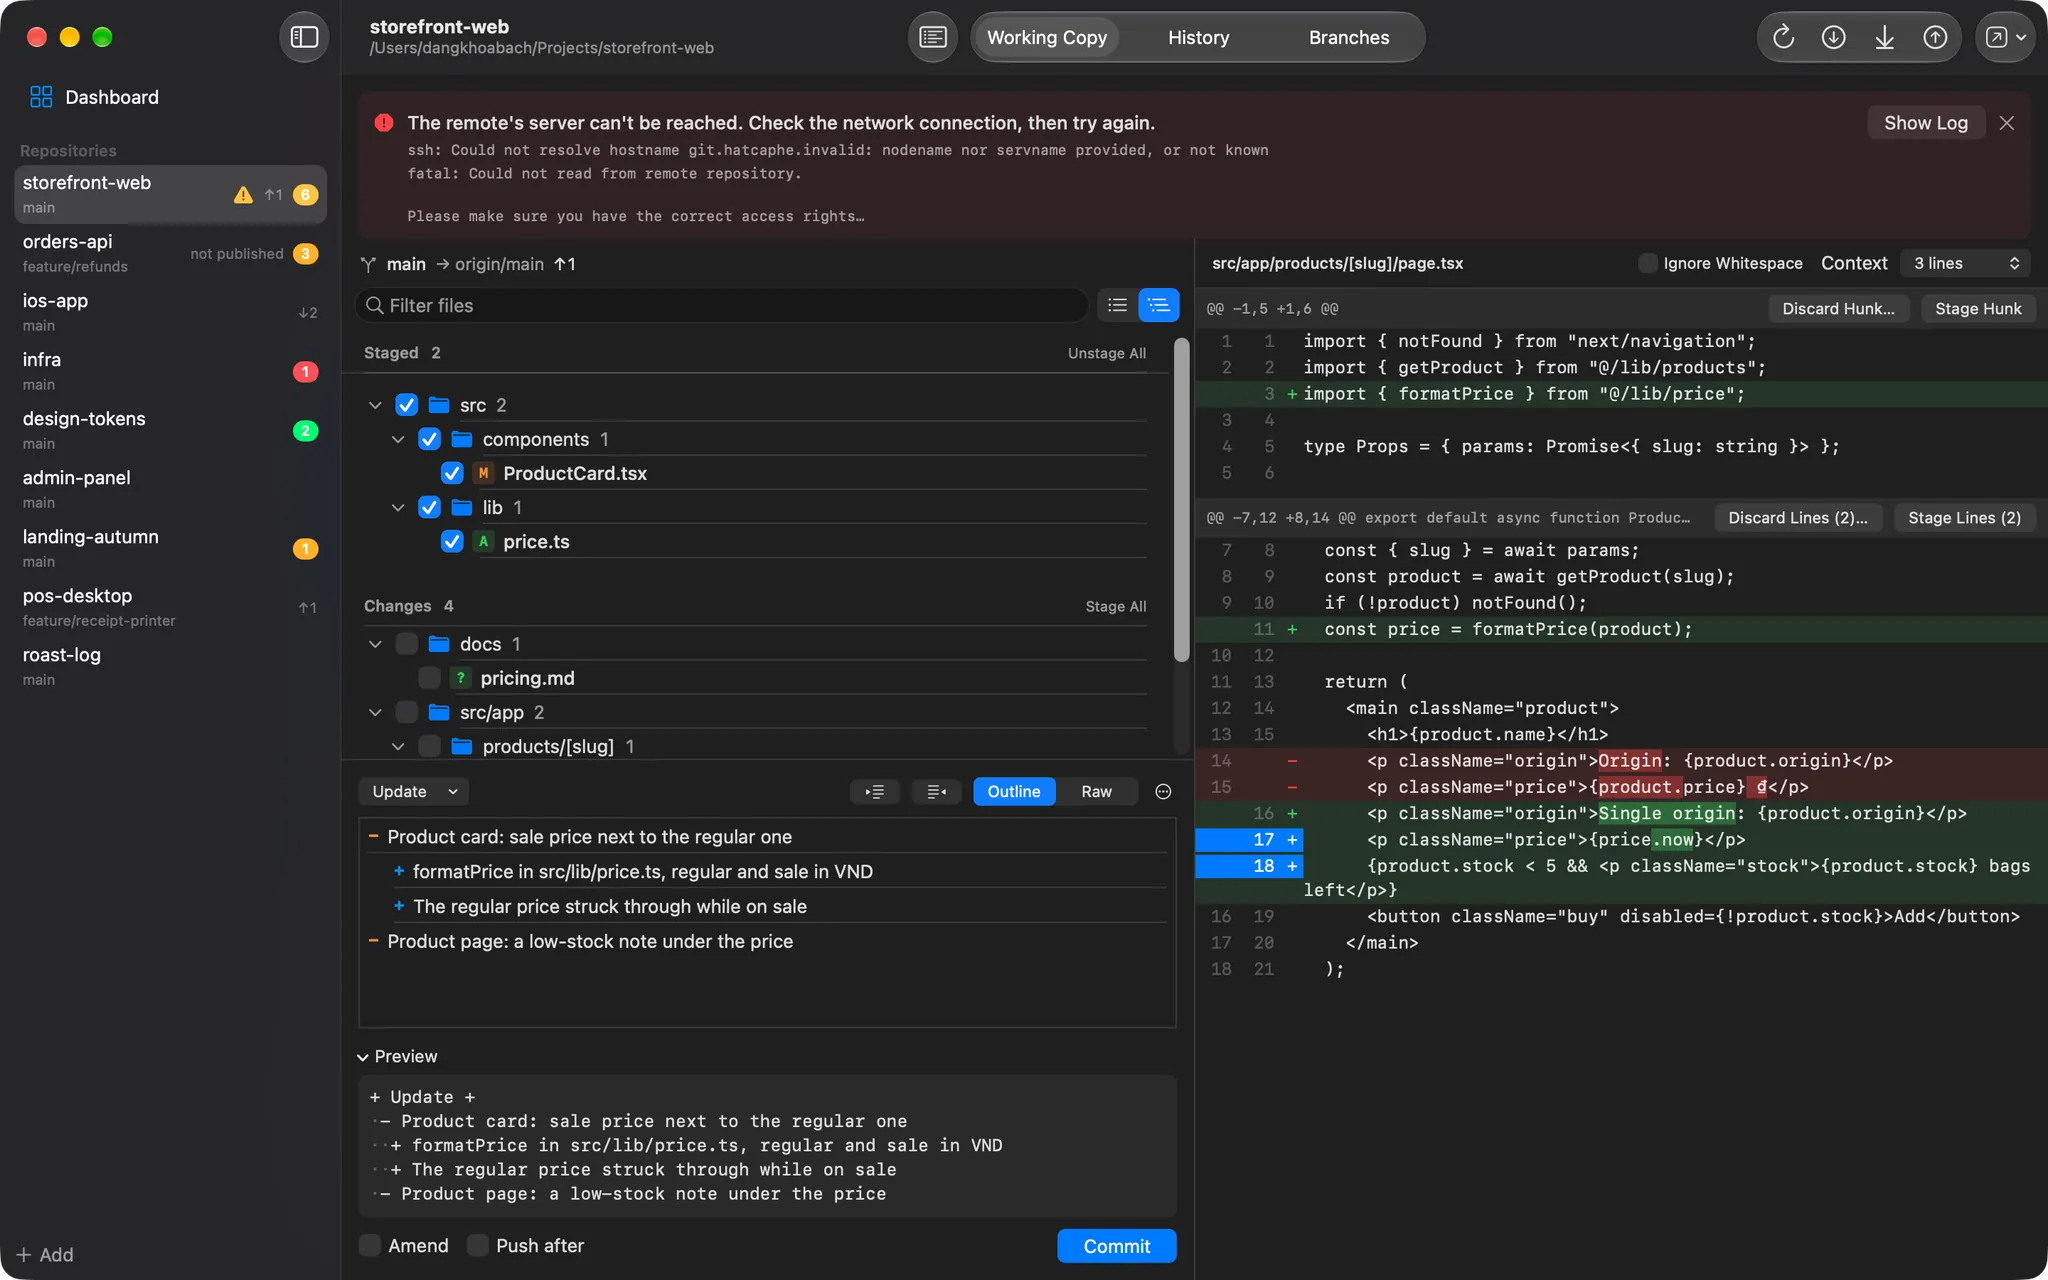The image size is (2048, 1280).
Task: Click the Commit button
Action: pos(1116,1246)
